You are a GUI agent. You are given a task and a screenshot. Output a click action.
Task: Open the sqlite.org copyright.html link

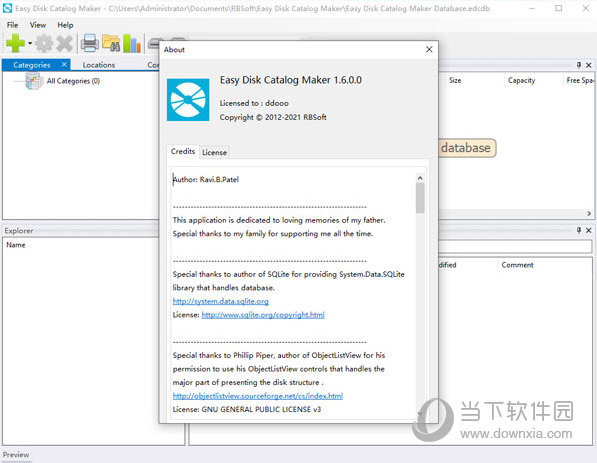(263, 315)
